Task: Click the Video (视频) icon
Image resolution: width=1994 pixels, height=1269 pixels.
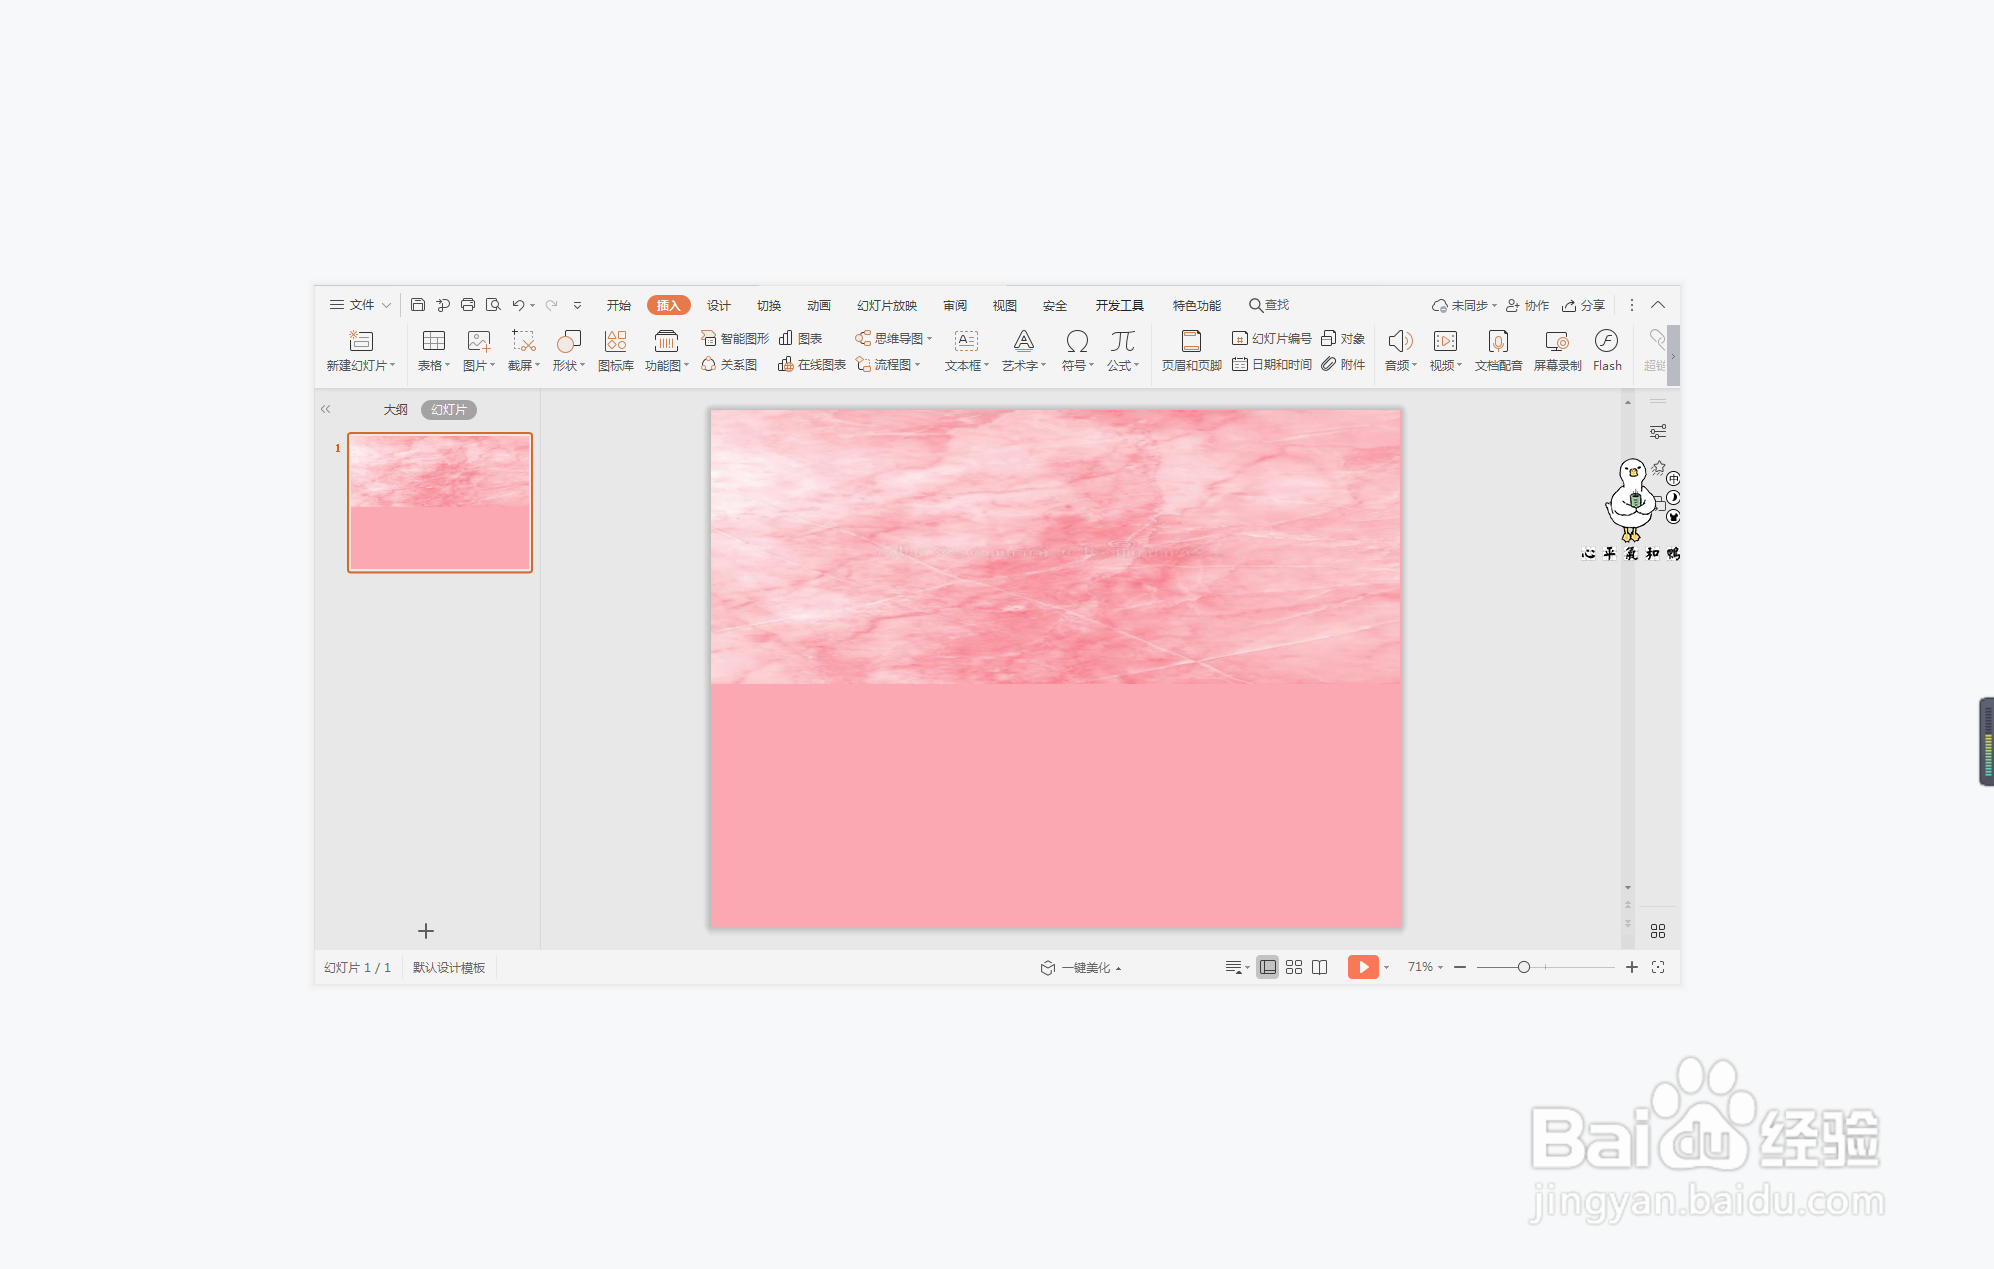Action: 1445,341
